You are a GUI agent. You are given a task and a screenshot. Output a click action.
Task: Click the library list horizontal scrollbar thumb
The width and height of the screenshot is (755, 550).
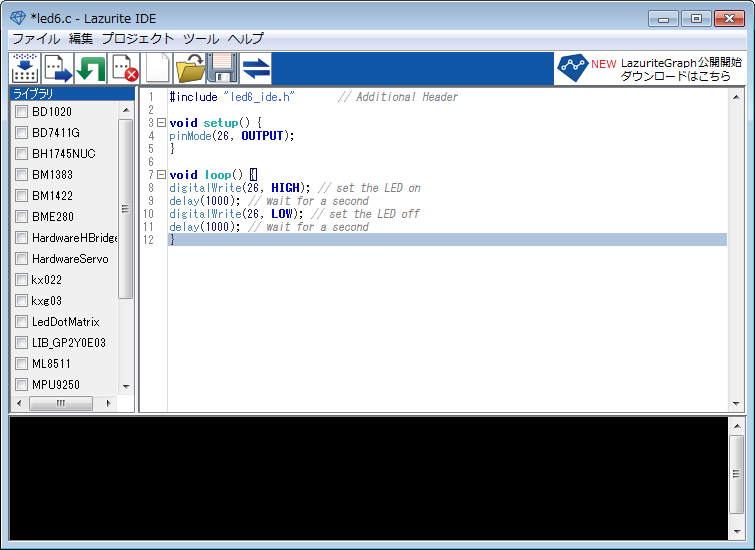(61, 403)
